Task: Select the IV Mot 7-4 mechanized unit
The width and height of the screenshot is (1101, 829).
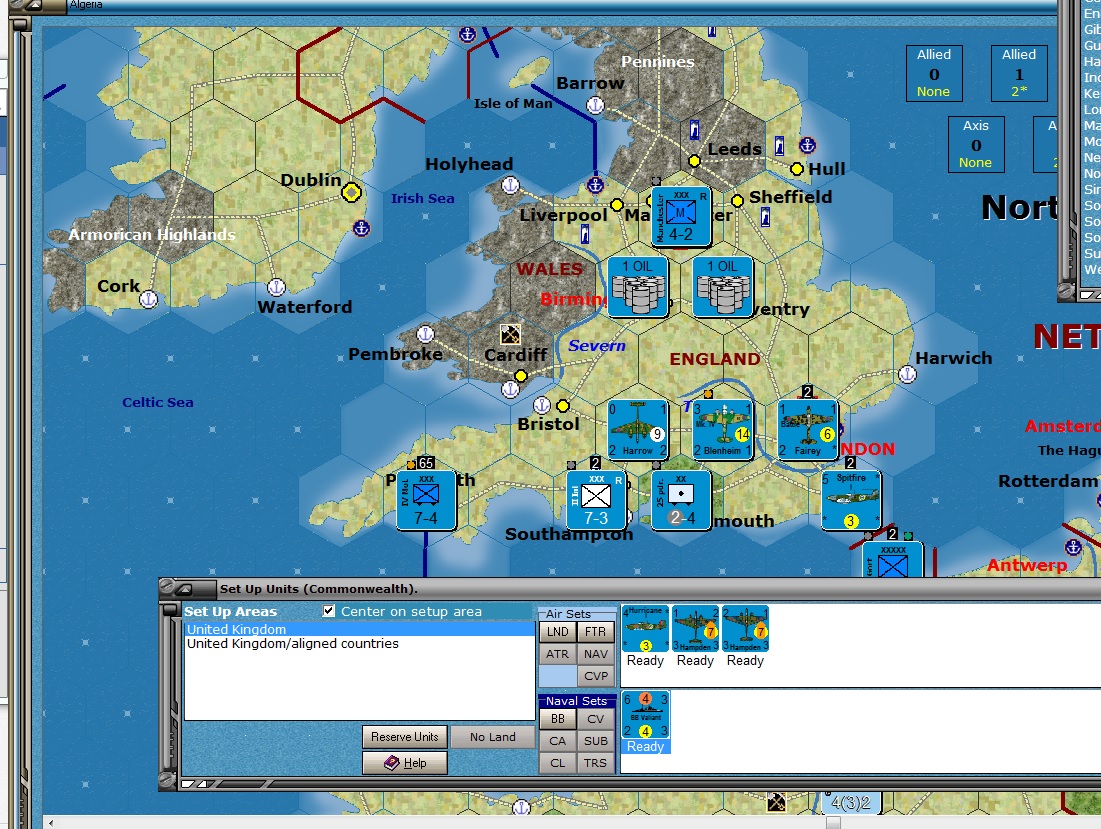Action: coord(426,500)
